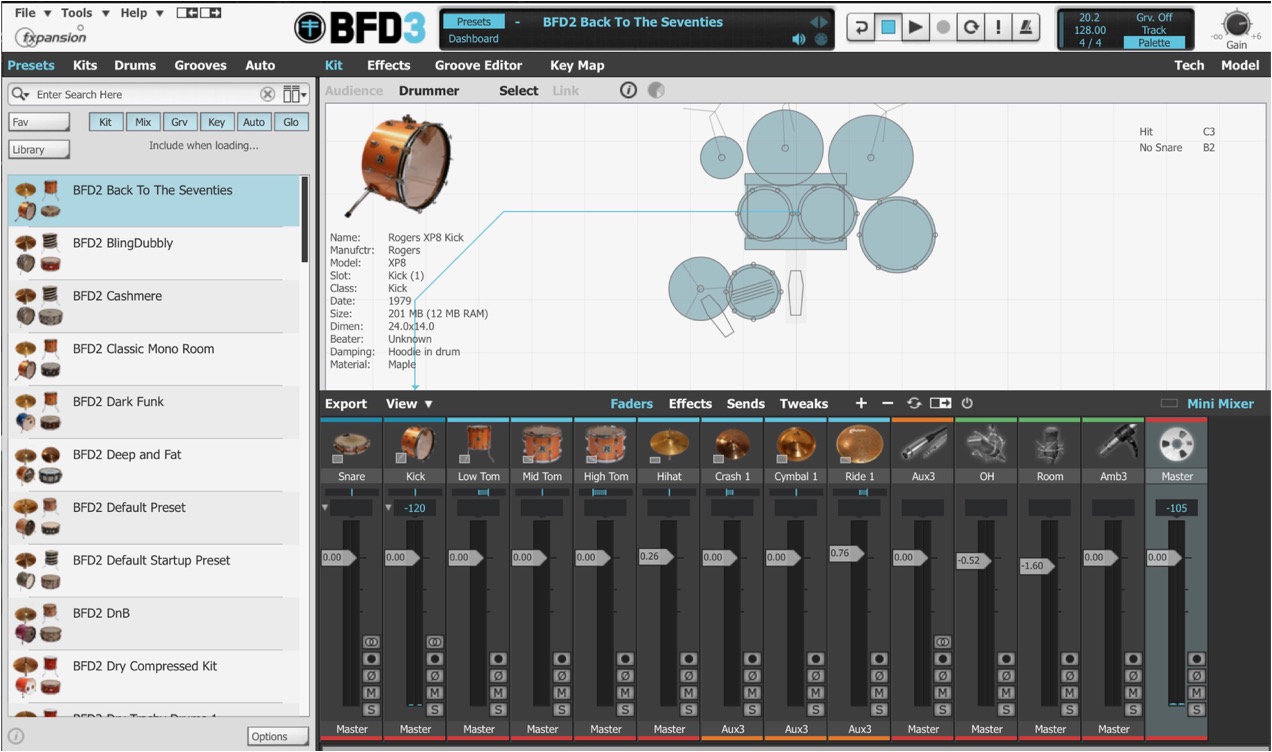Select the Hihat channel icon

pyautogui.click(x=669, y=444)
